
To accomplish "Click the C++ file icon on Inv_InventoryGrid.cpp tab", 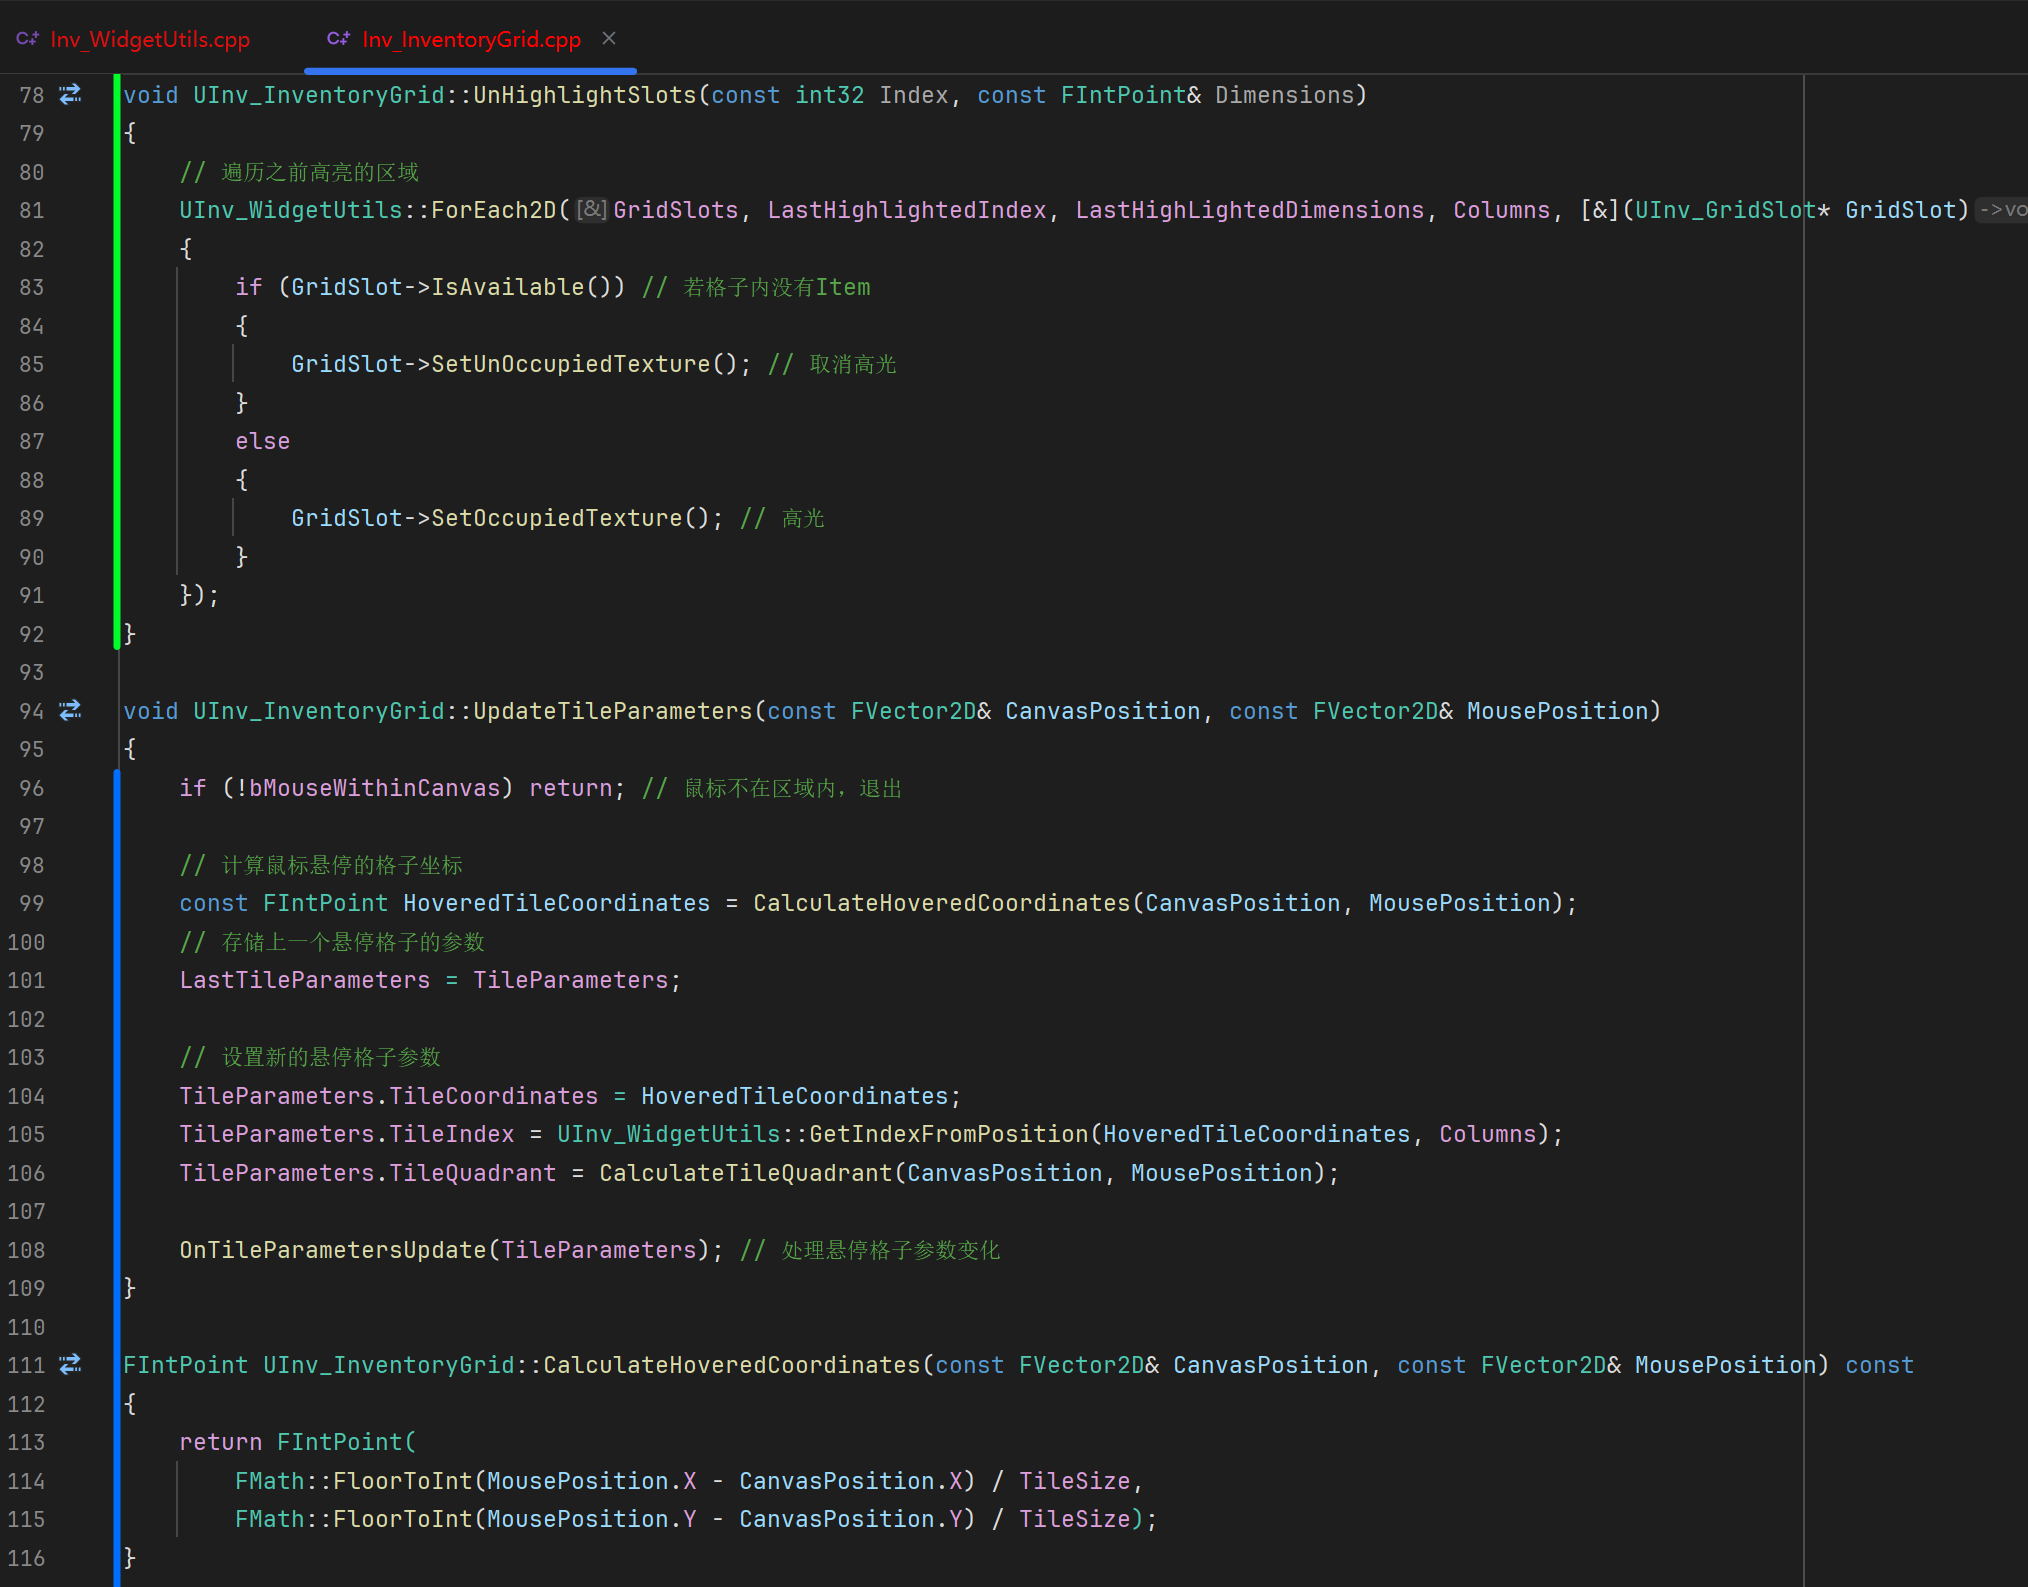I will (338, 39).
